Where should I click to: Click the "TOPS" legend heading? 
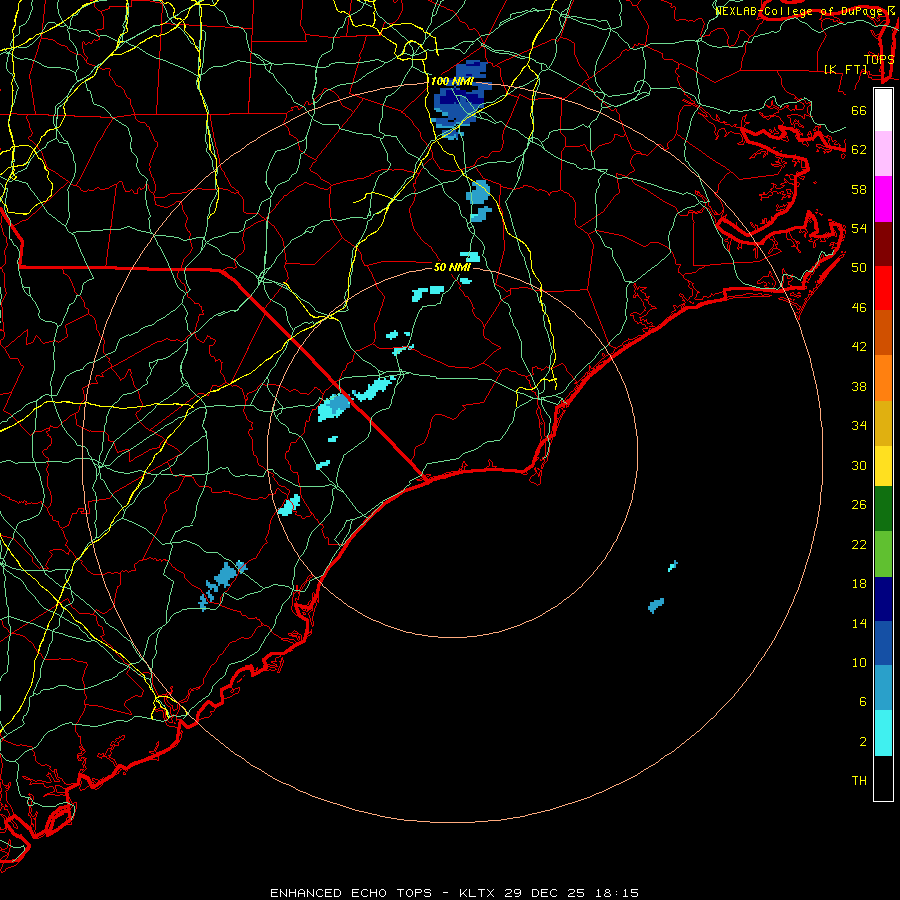click(x=879, y=60)
